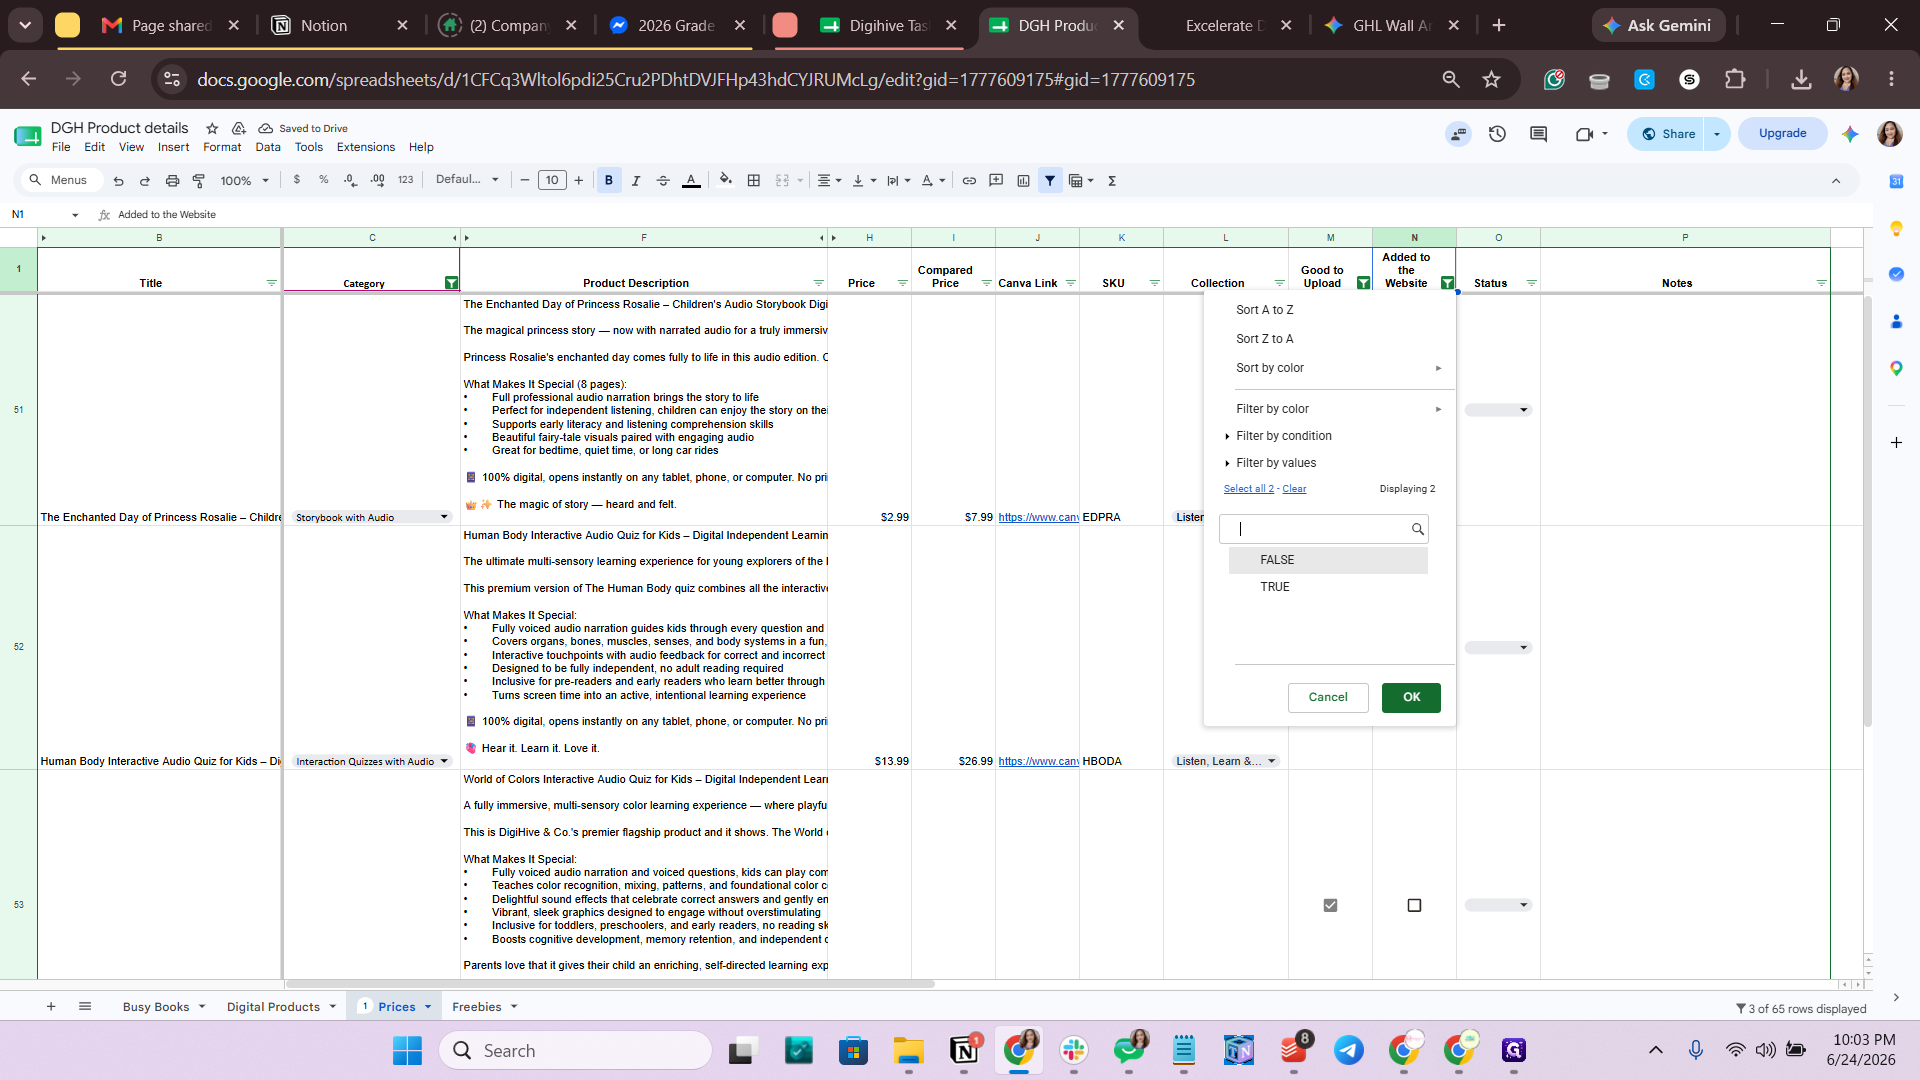Screen dimensions: 1920x1080
Task: Open Slack from Windows taskbar
Action: click(x=1074, y=1050)
